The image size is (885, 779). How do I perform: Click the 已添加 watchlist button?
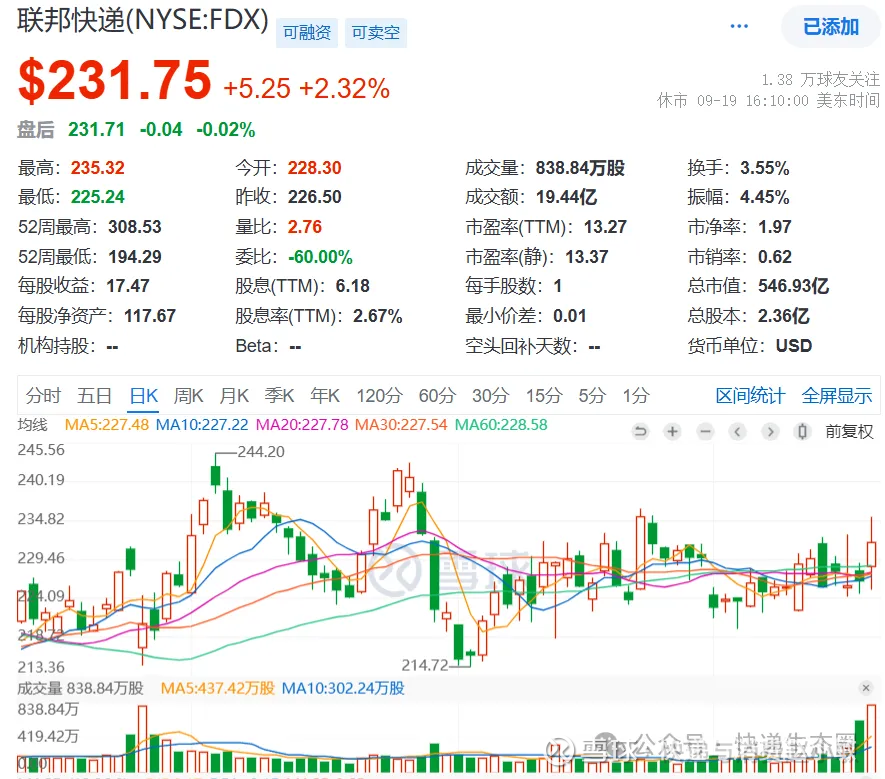tap(831, 27)
